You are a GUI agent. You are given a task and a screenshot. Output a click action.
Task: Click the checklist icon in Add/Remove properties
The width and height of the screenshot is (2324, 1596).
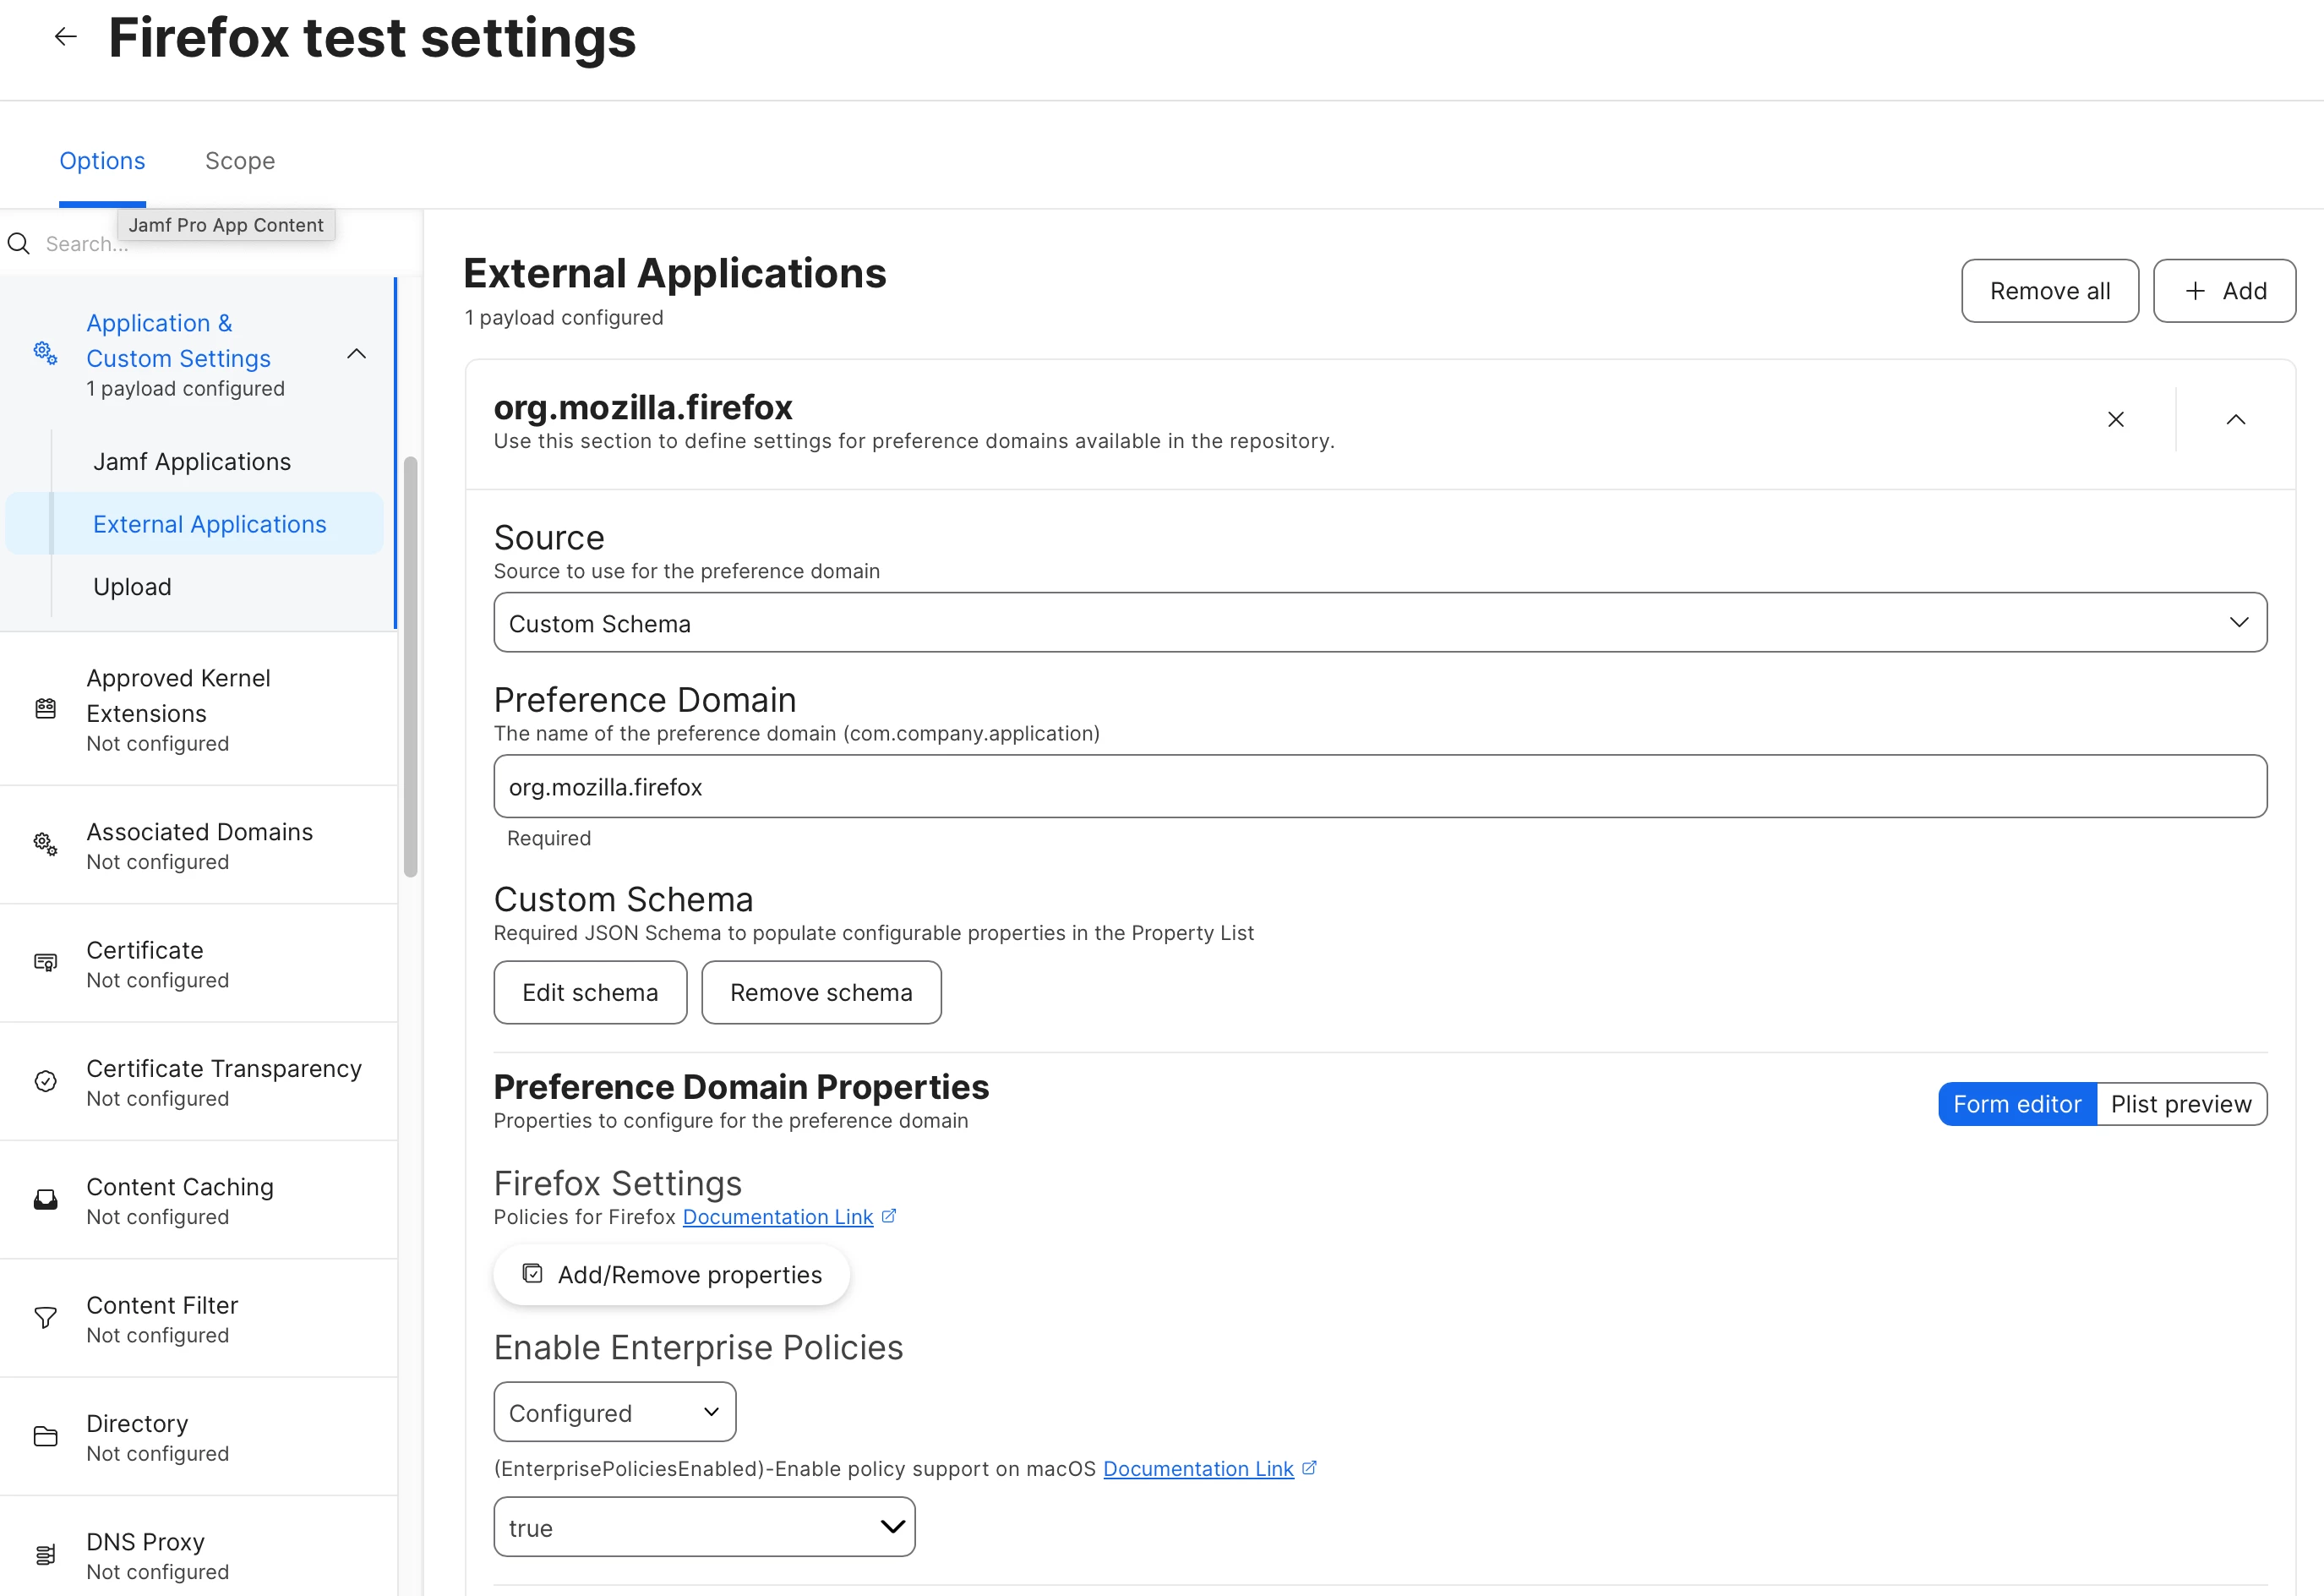(533, 1274)
